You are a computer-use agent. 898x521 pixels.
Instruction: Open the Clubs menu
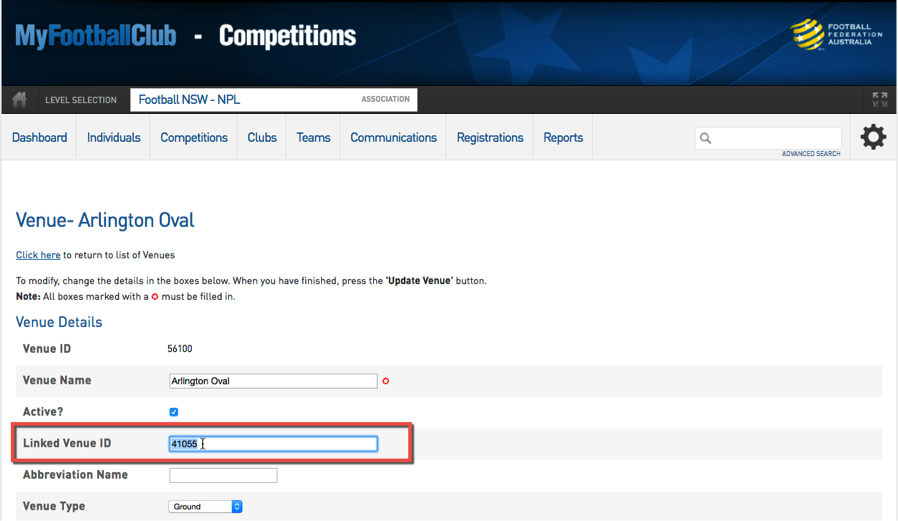(x=262, y=137)
